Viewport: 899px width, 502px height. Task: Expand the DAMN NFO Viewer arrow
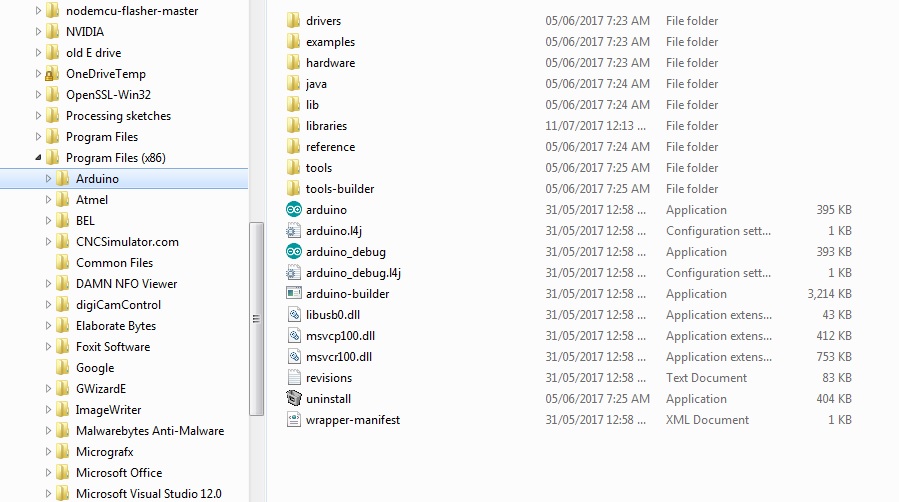(x=48, y=284)
